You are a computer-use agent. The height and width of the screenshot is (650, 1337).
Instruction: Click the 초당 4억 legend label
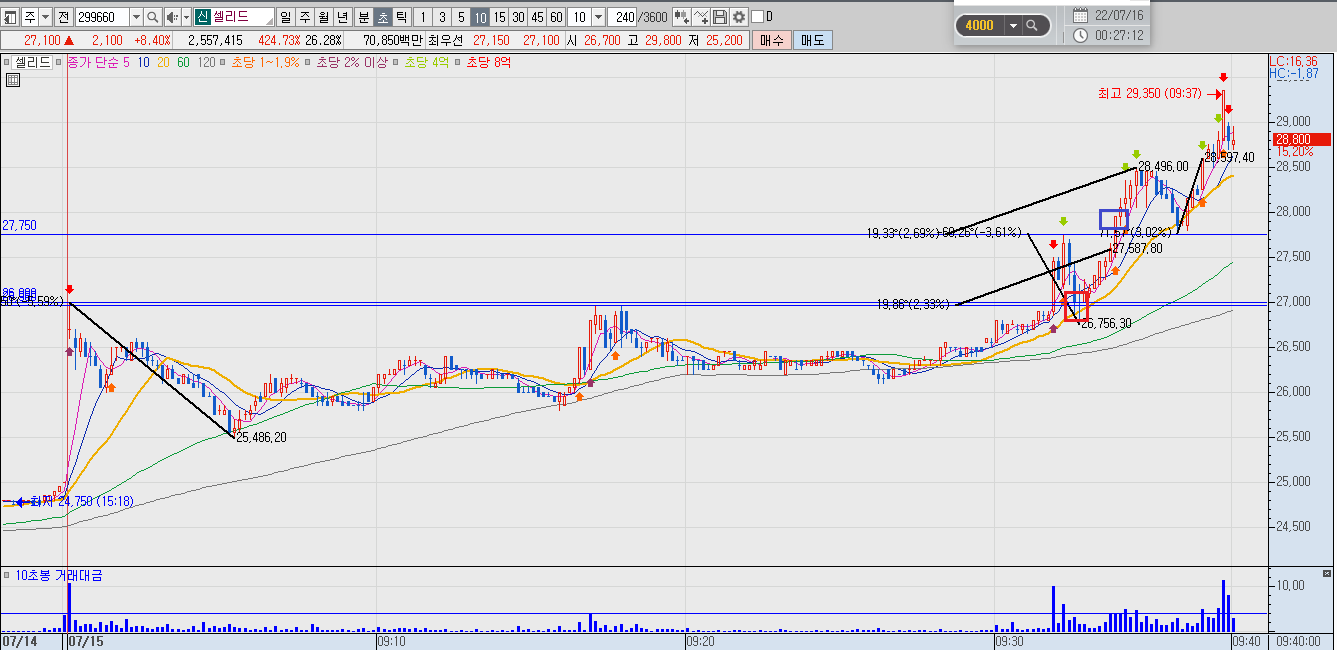tap(426, 61)
